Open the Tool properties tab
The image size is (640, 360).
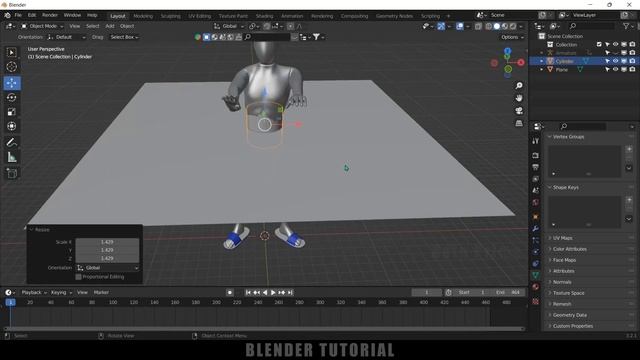click(536, 141)
